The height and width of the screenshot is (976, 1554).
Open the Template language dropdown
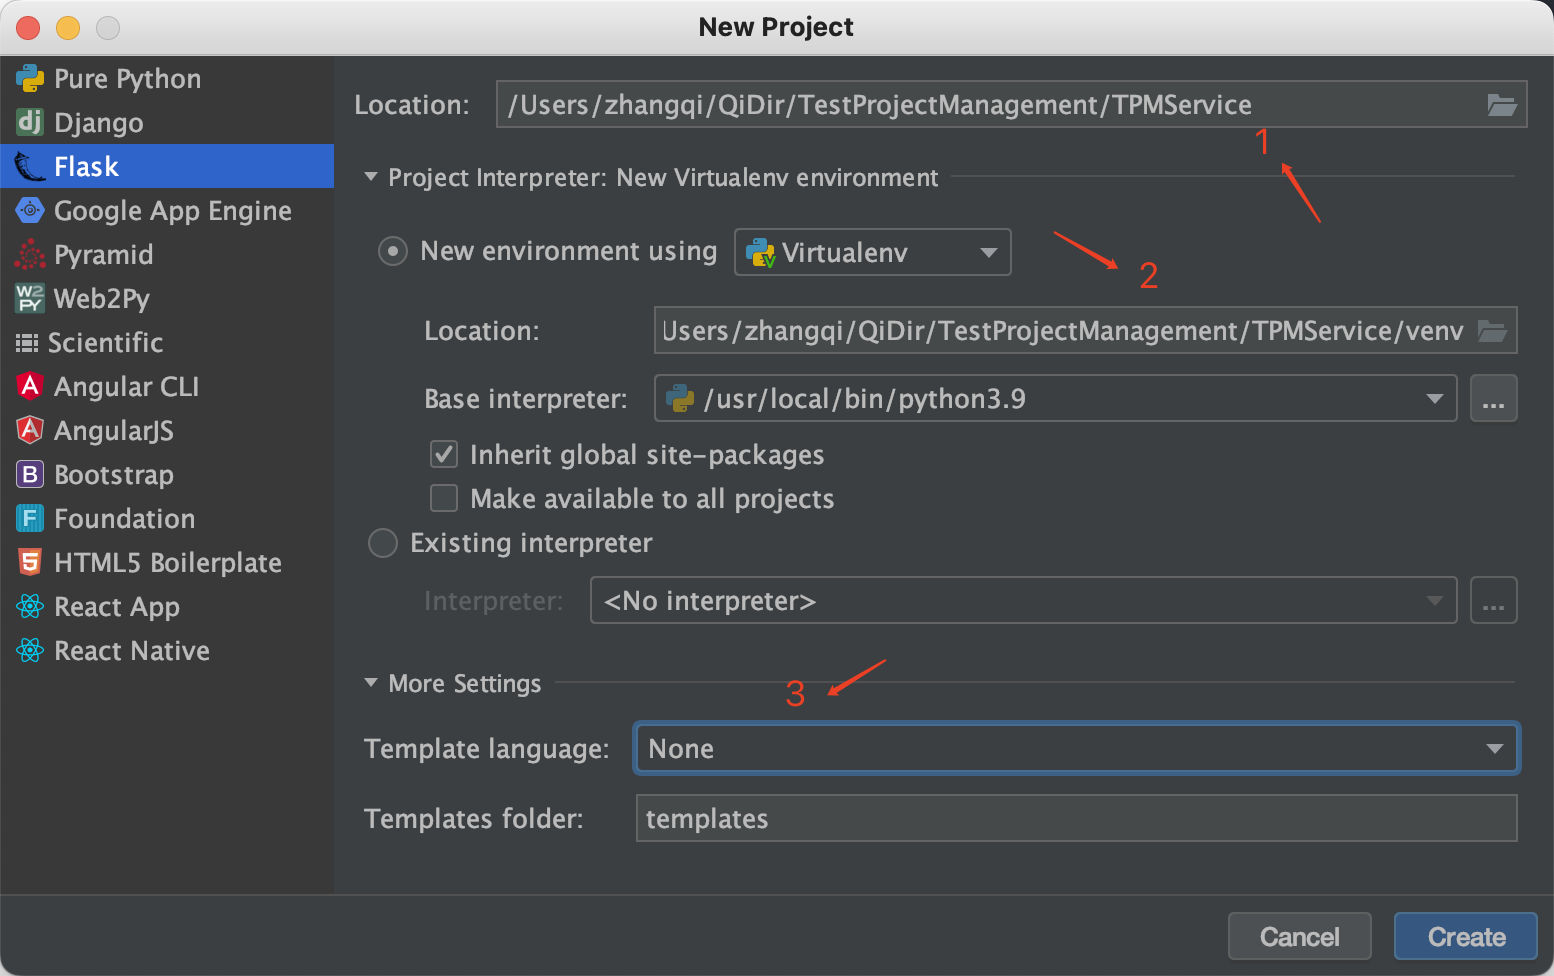click(x=1077, y=748)
